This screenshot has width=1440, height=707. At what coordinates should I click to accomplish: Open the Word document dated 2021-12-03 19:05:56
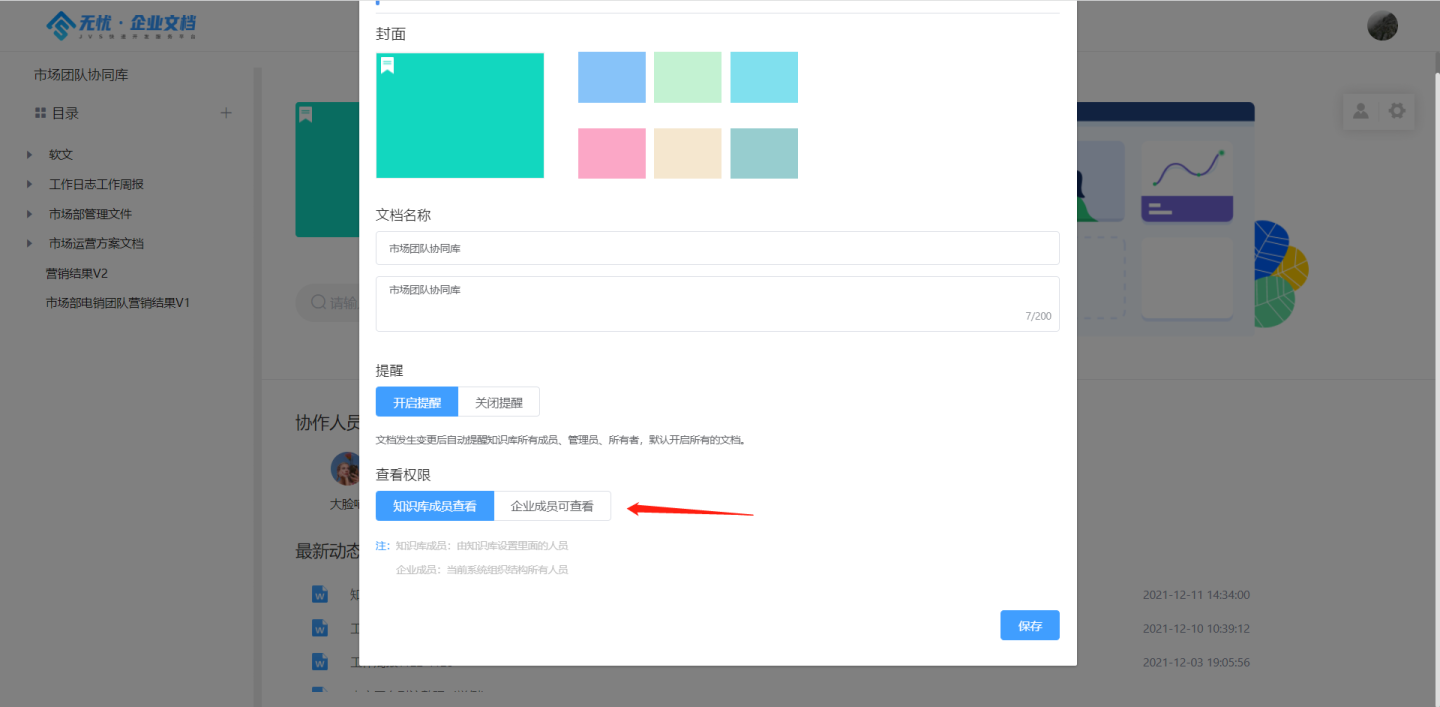point(320,662)
